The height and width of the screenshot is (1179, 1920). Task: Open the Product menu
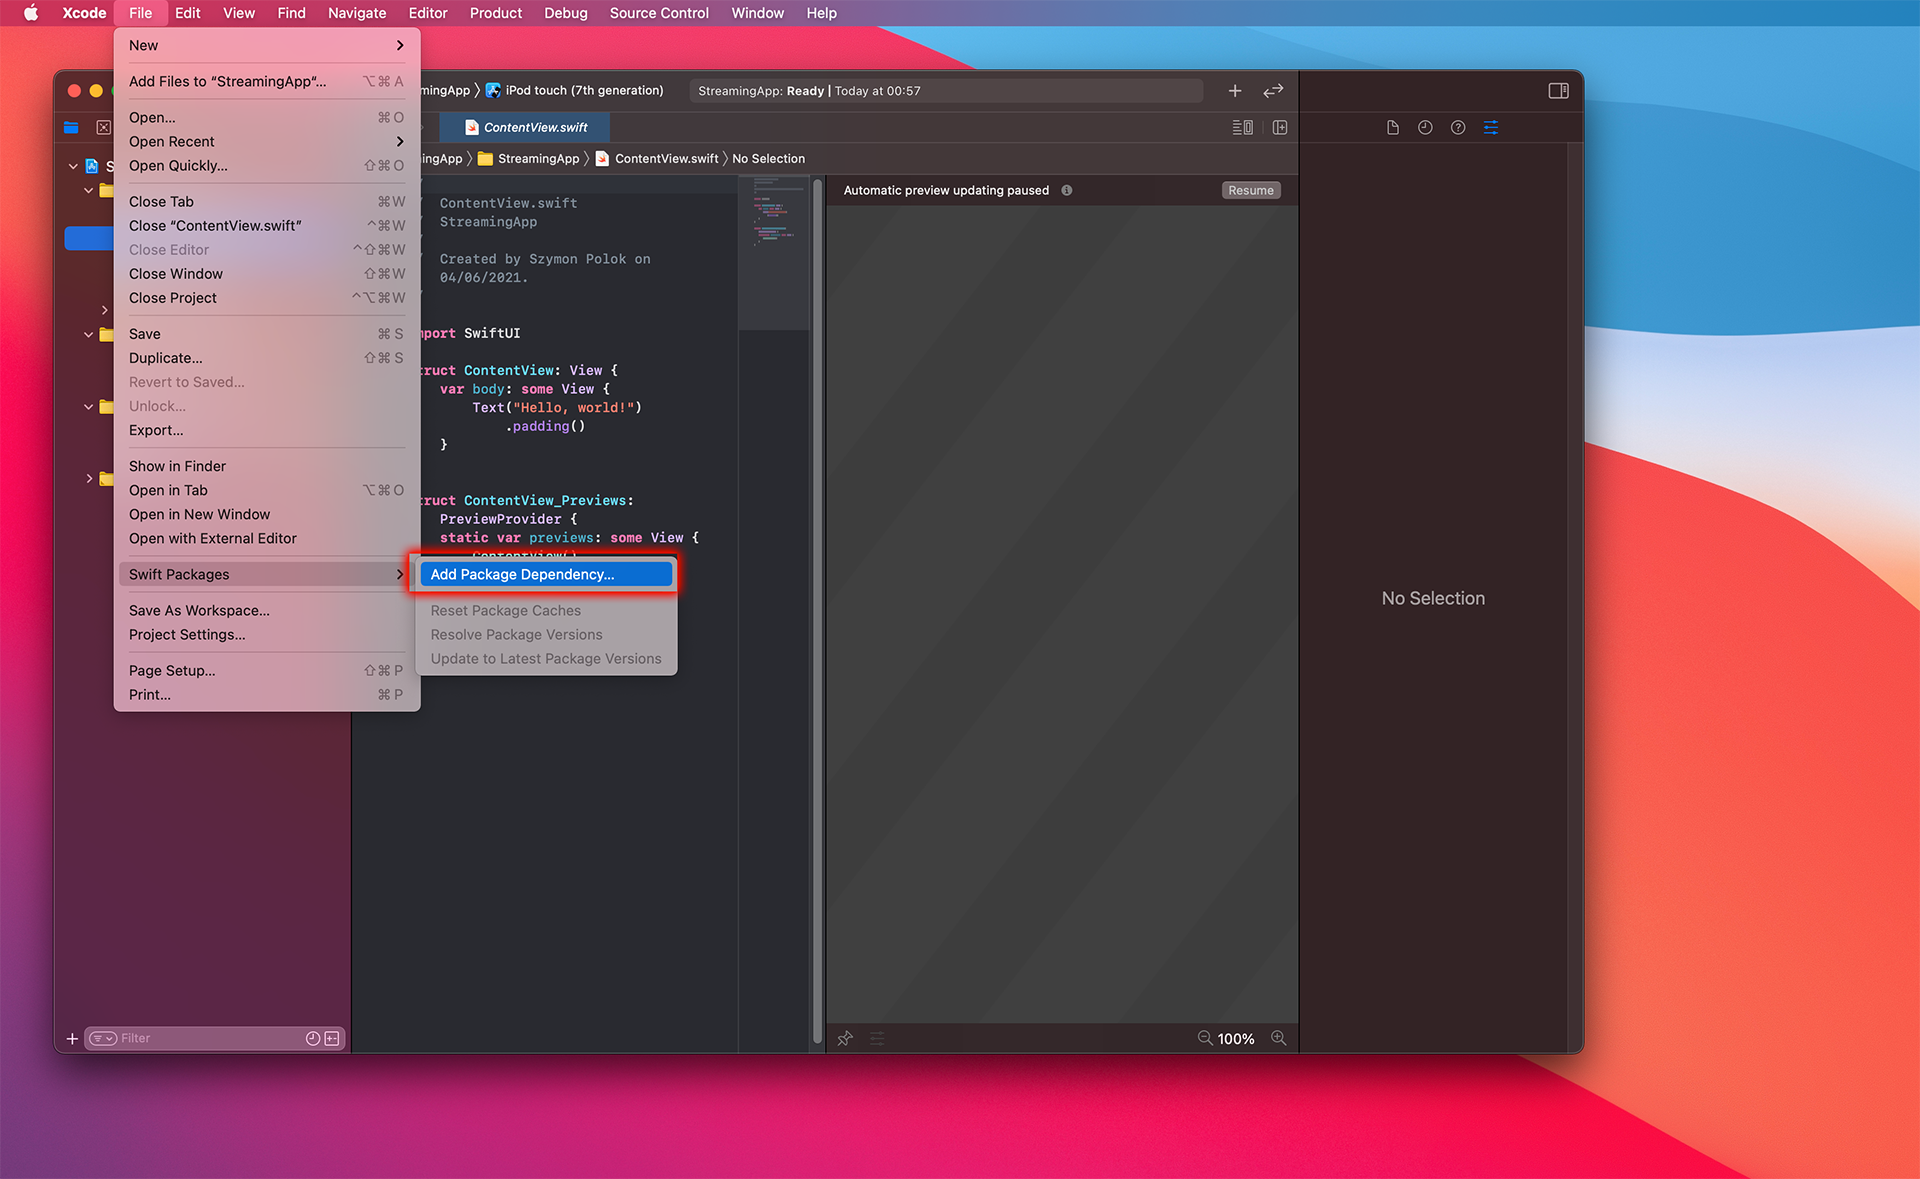[x=496, y=13]
